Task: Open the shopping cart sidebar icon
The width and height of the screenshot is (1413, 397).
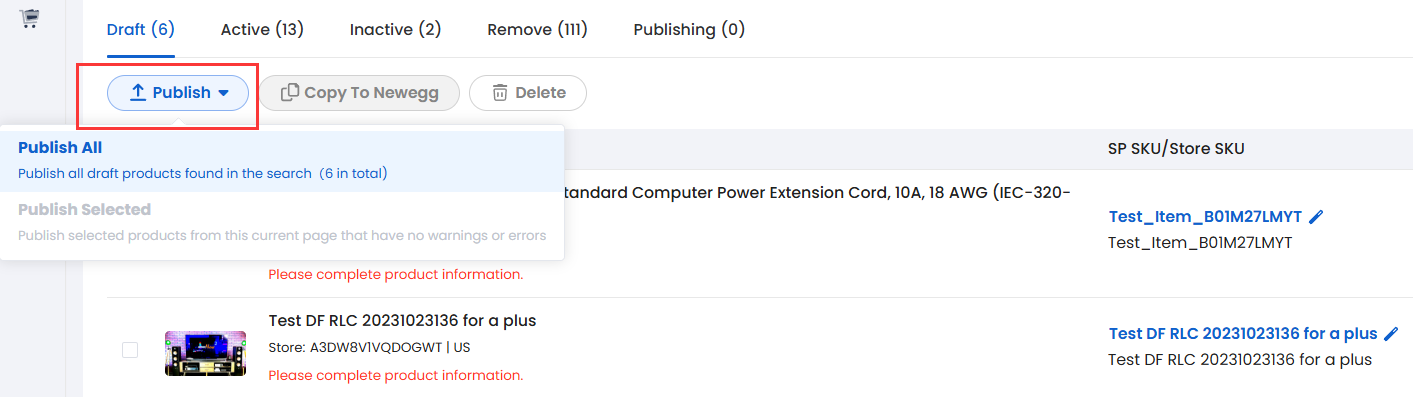Action: click(x=30, y=18)
